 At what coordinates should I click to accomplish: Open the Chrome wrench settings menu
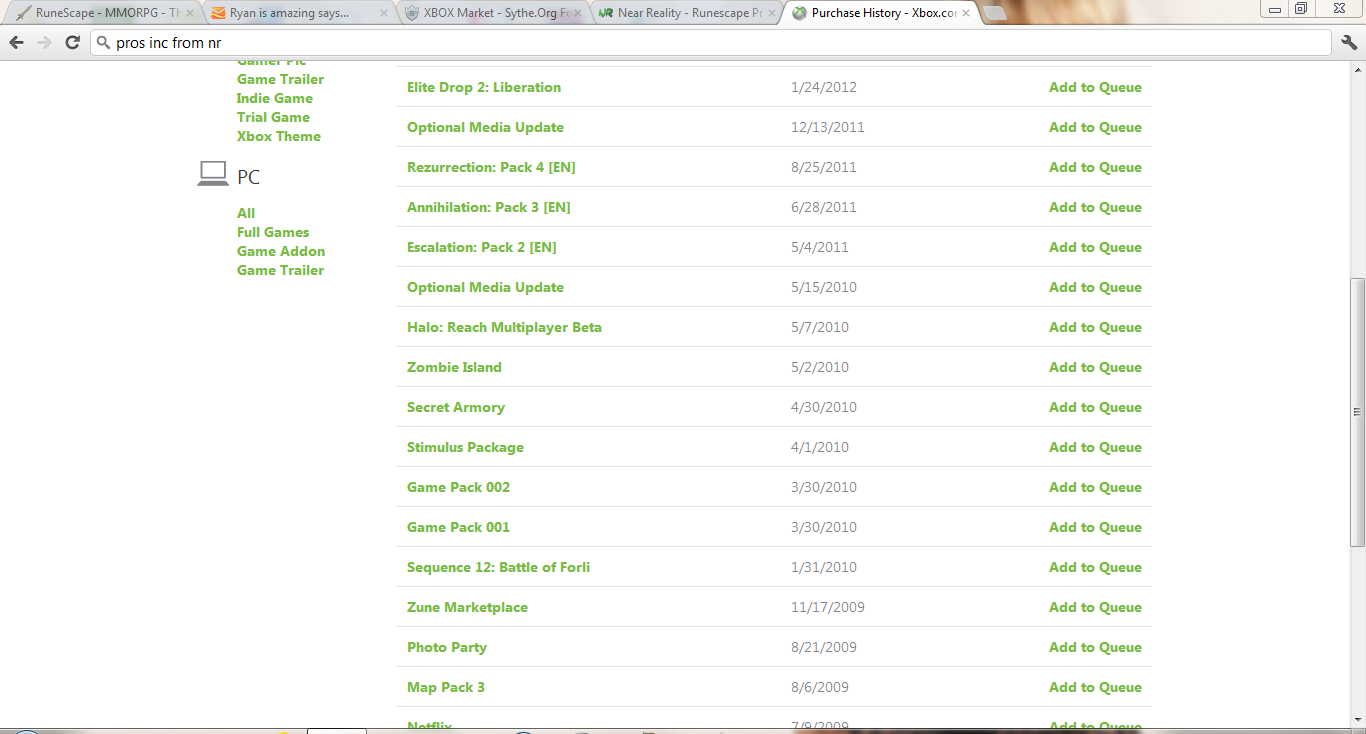click(1349, 43)
